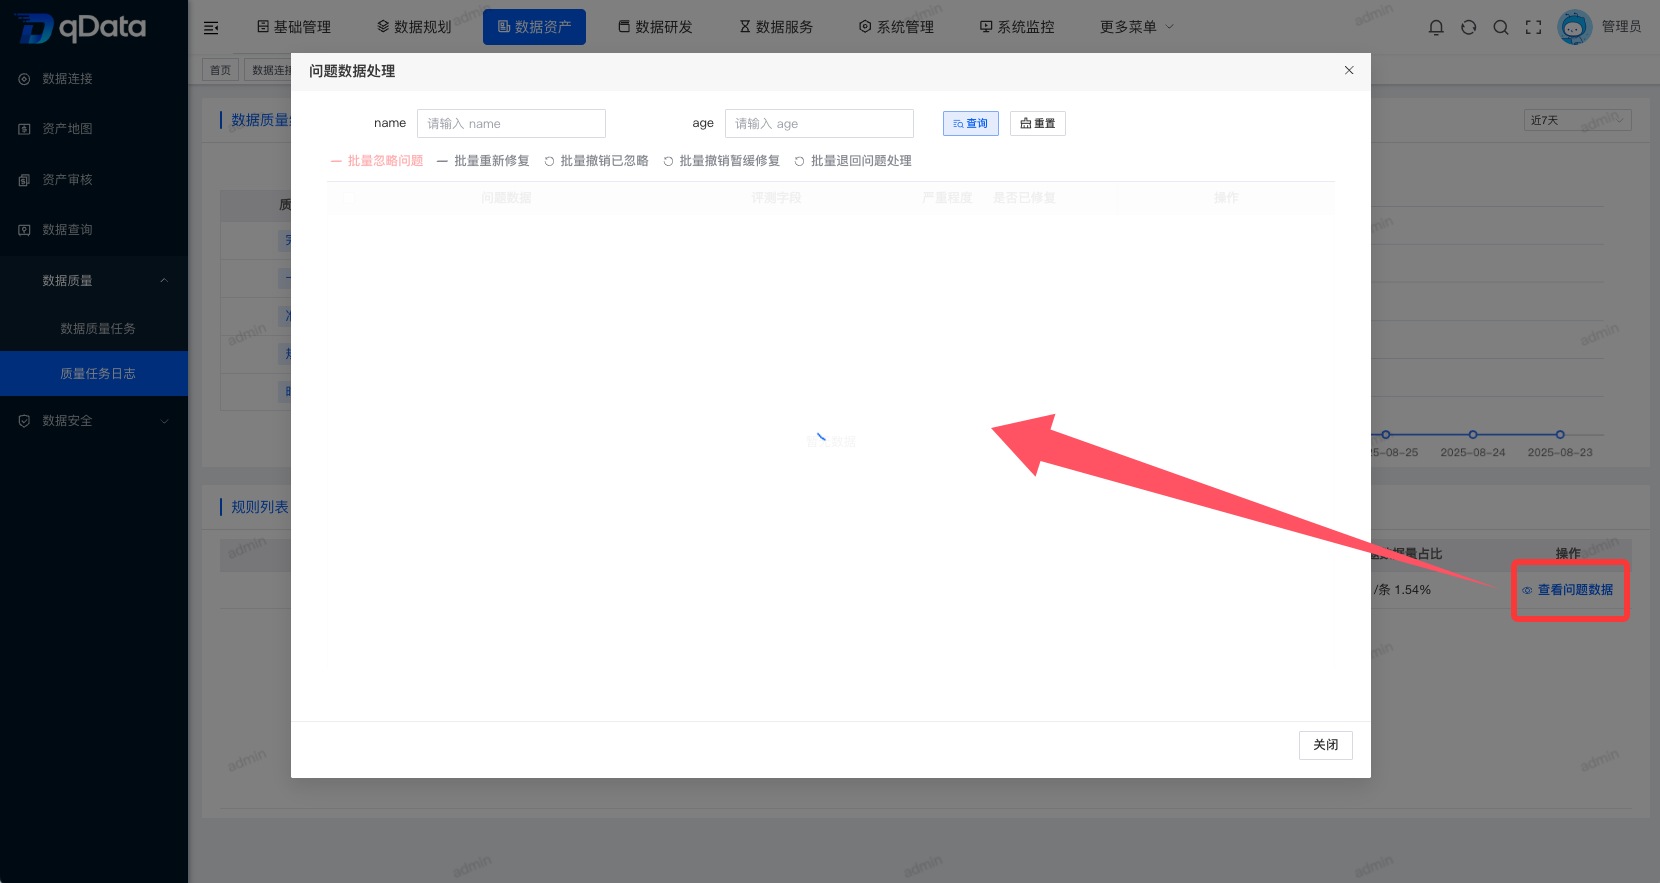Click the 管理员 username label
Screen dimensions: 1660x883
1621,27
